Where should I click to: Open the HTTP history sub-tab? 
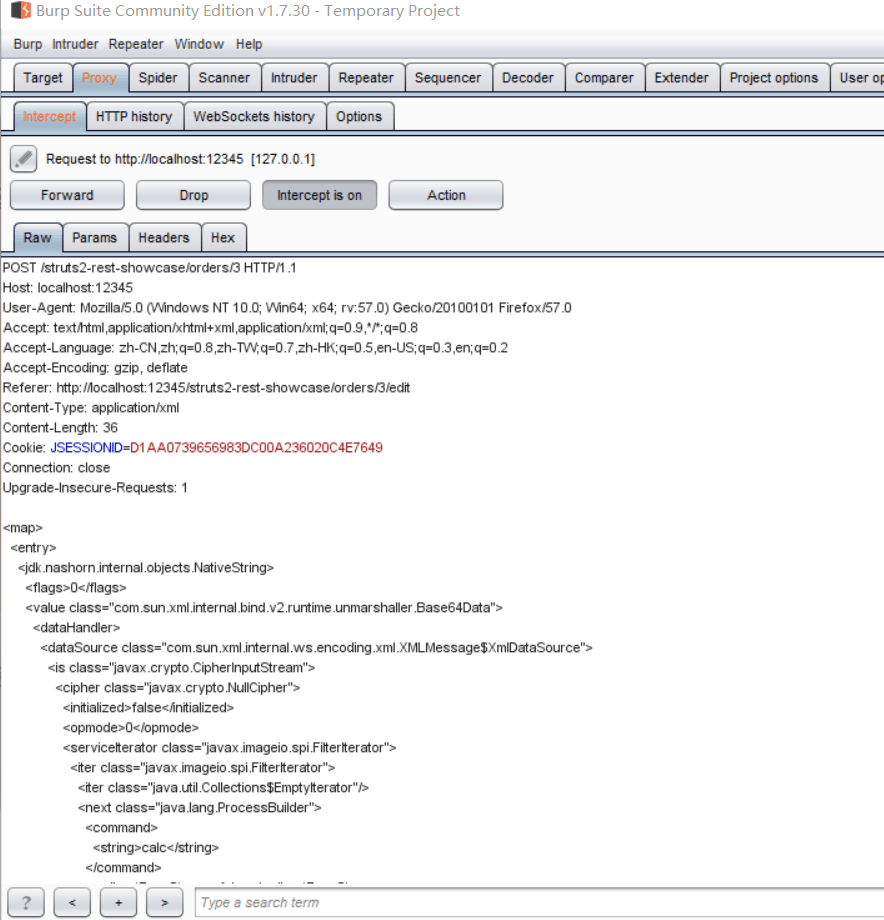pos(134,117)
